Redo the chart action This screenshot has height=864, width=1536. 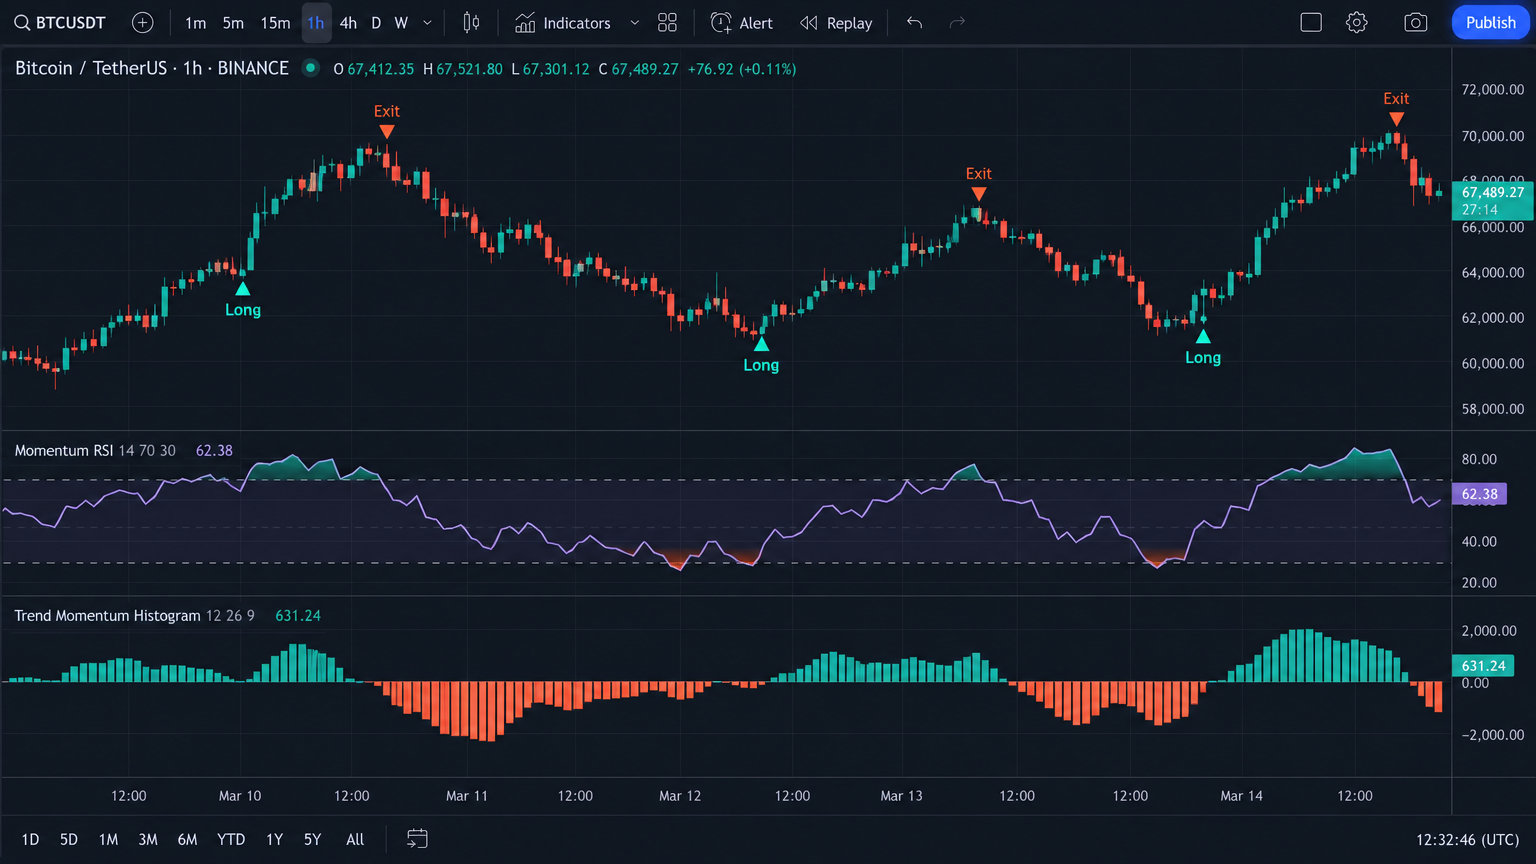pyautogui.click(x=957, y=22)
